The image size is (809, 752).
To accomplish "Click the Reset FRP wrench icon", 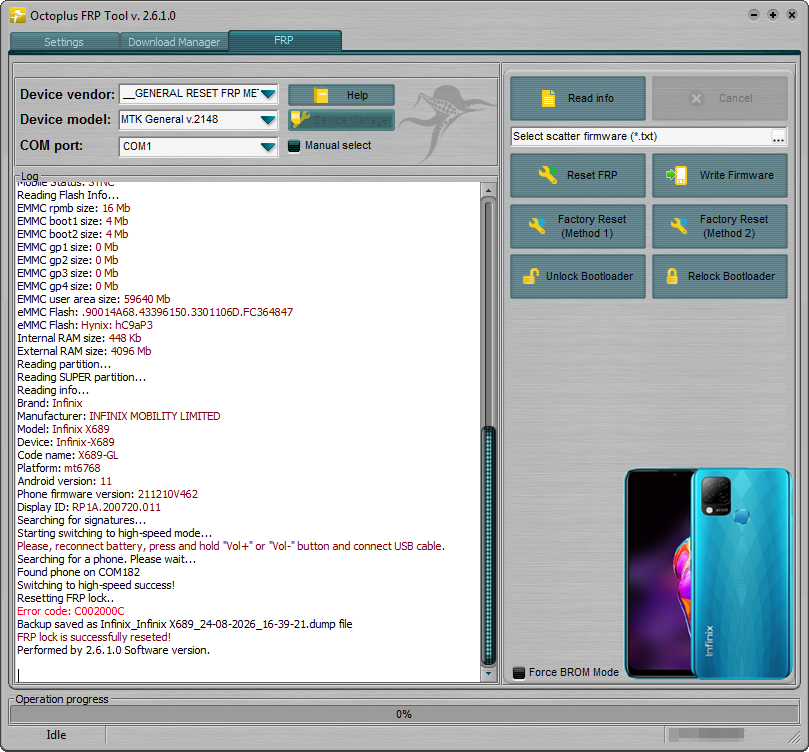I will [547, 175].
